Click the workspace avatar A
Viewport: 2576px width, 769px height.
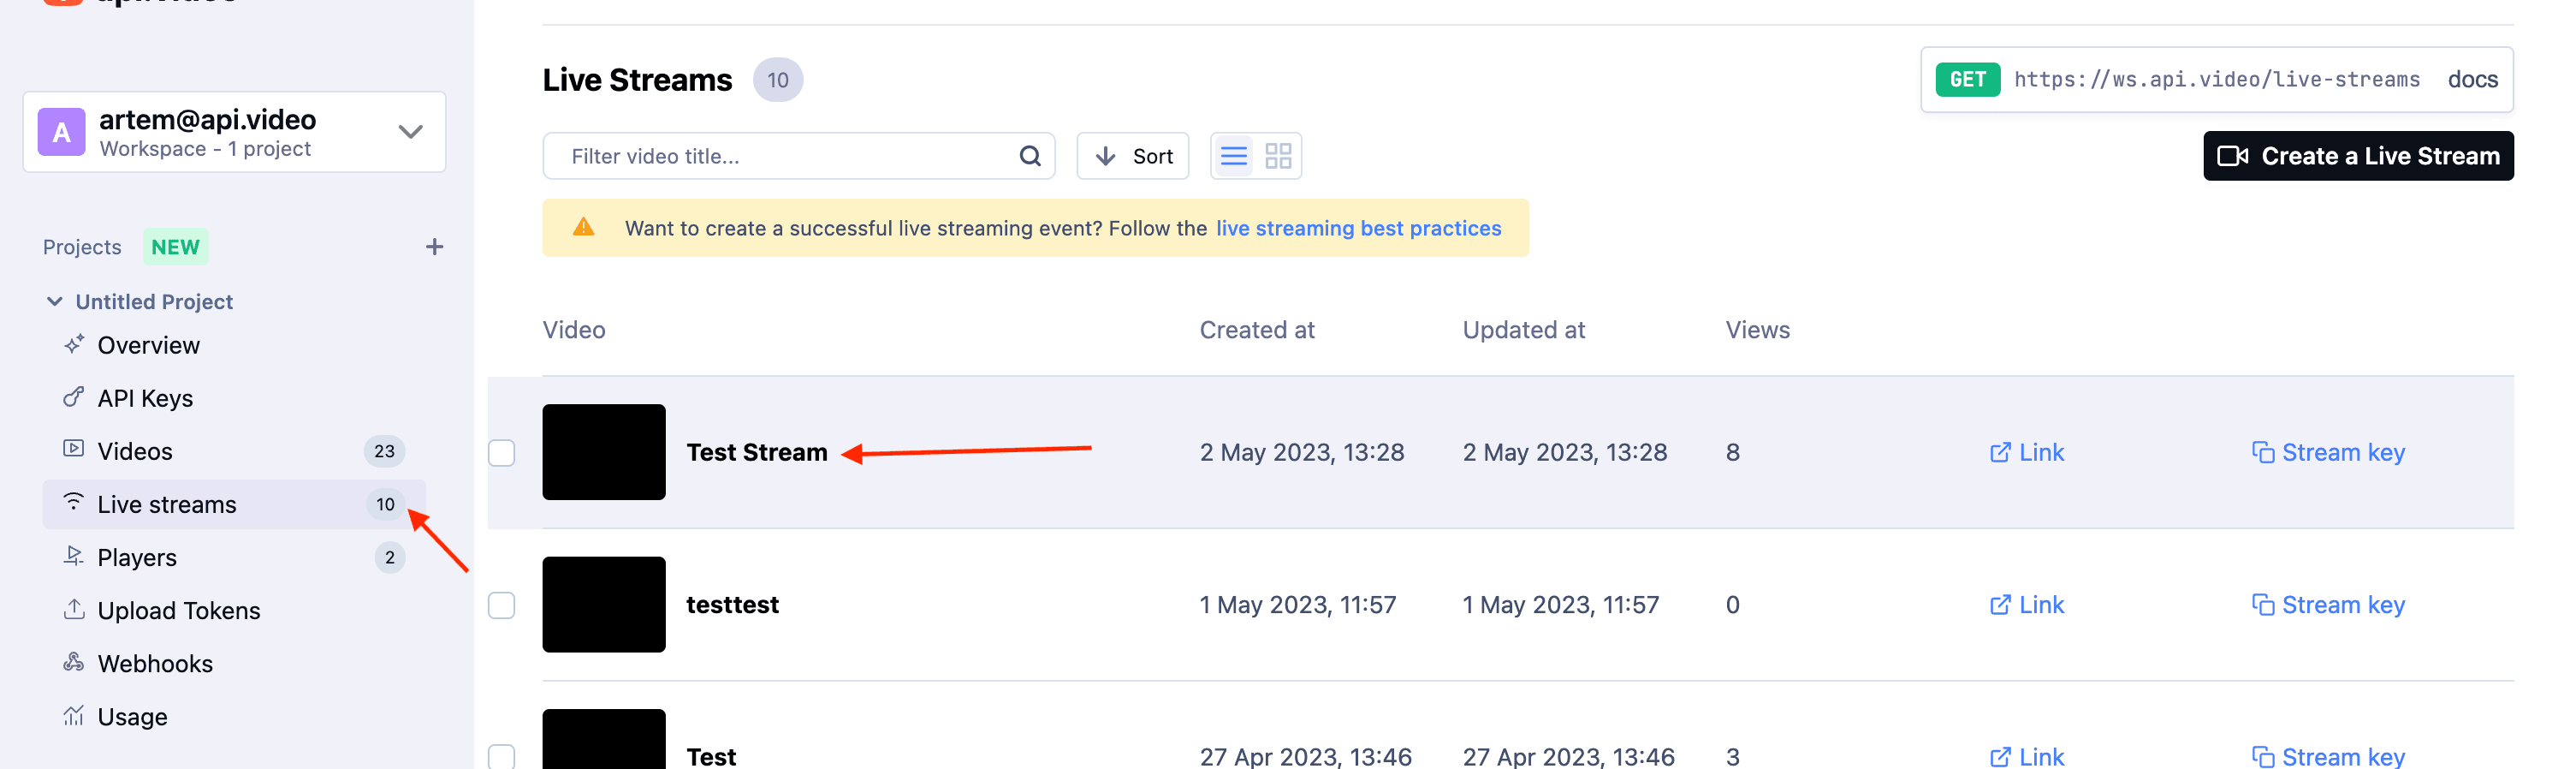[x=62, y=132]
